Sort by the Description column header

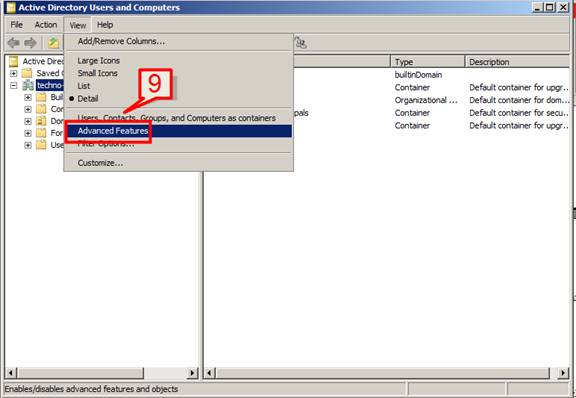tap(517, 62)
